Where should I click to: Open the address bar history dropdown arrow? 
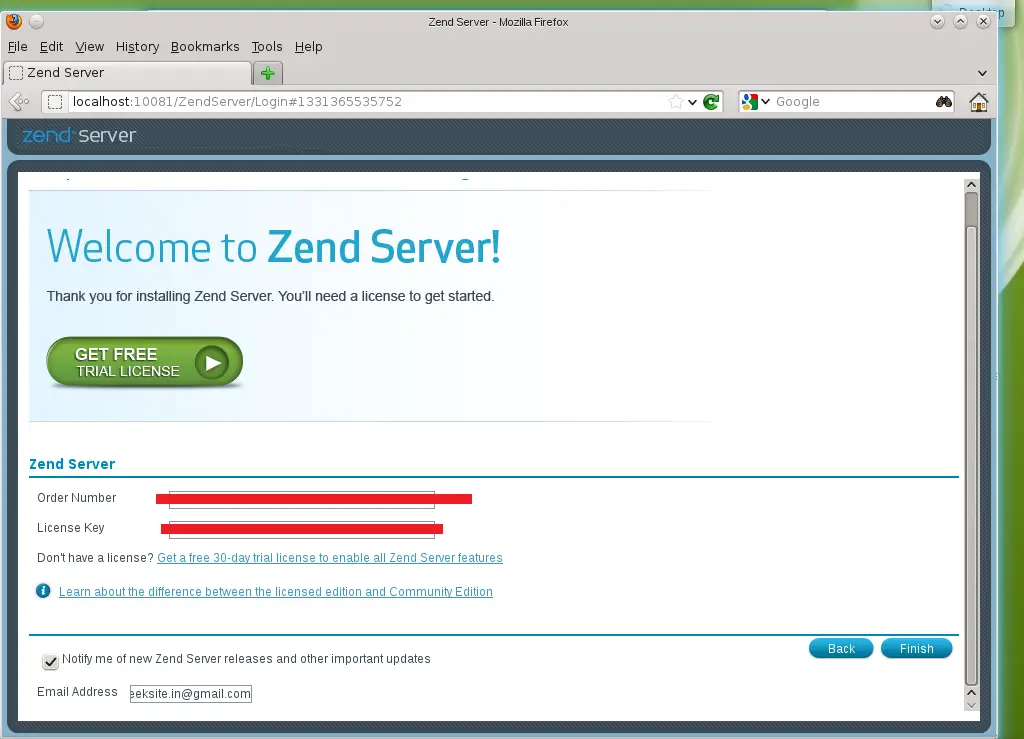(x=692, y=102)
